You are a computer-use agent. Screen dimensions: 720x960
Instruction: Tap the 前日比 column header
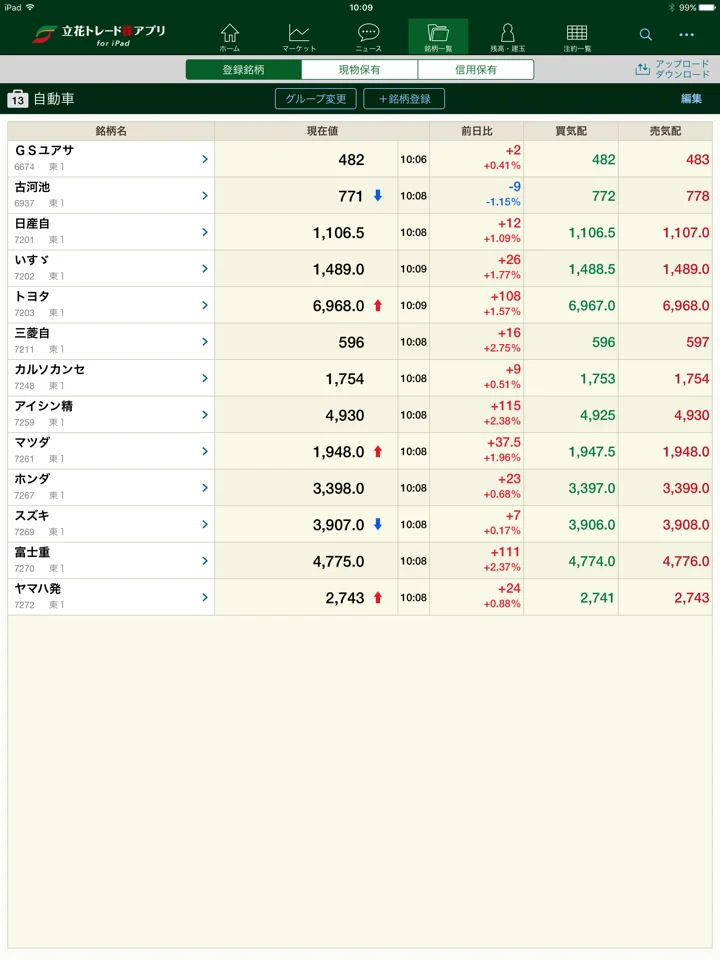(476, 131)
